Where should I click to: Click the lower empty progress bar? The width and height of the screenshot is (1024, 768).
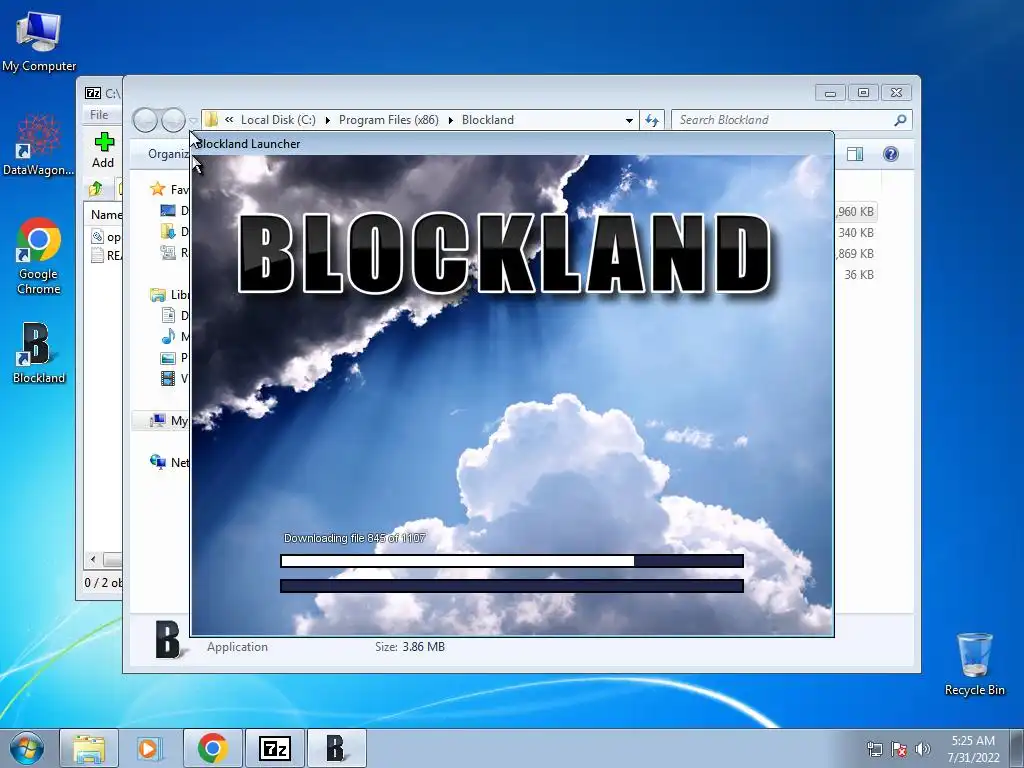(x=512, y=586)
